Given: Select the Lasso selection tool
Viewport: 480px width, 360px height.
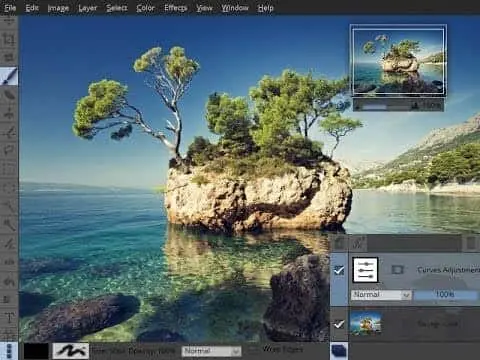Looking at the screenshot, I should coord(9,150).
